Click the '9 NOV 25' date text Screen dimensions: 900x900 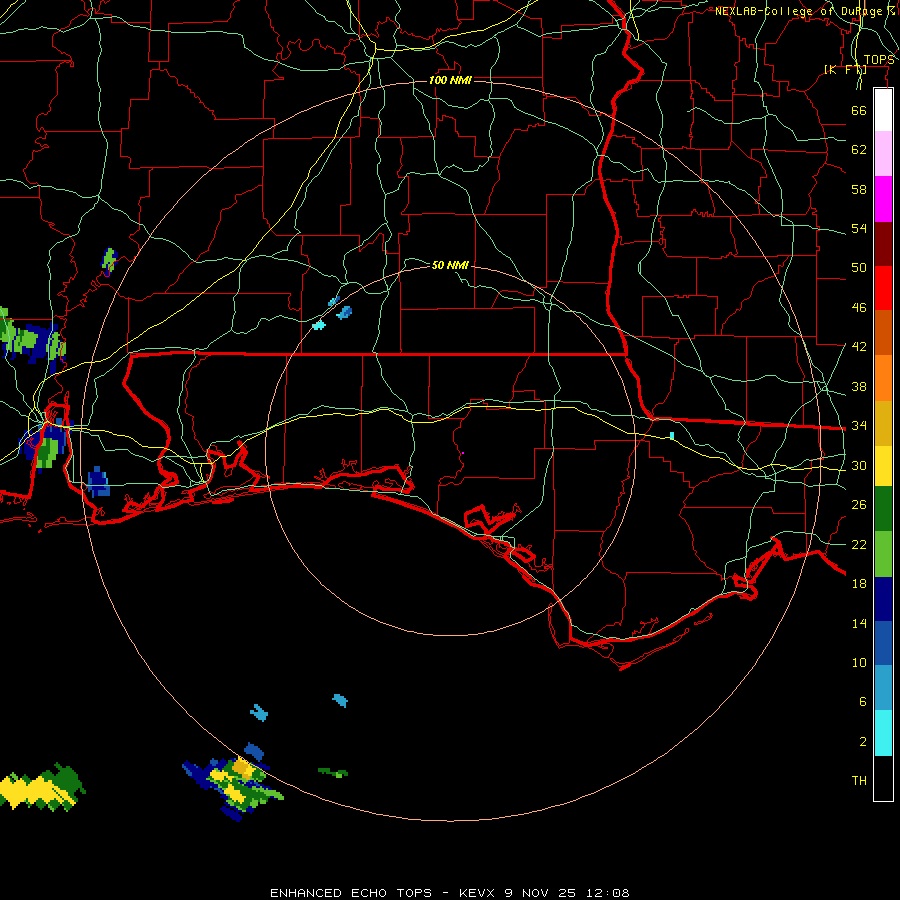(x=541, y=893)
